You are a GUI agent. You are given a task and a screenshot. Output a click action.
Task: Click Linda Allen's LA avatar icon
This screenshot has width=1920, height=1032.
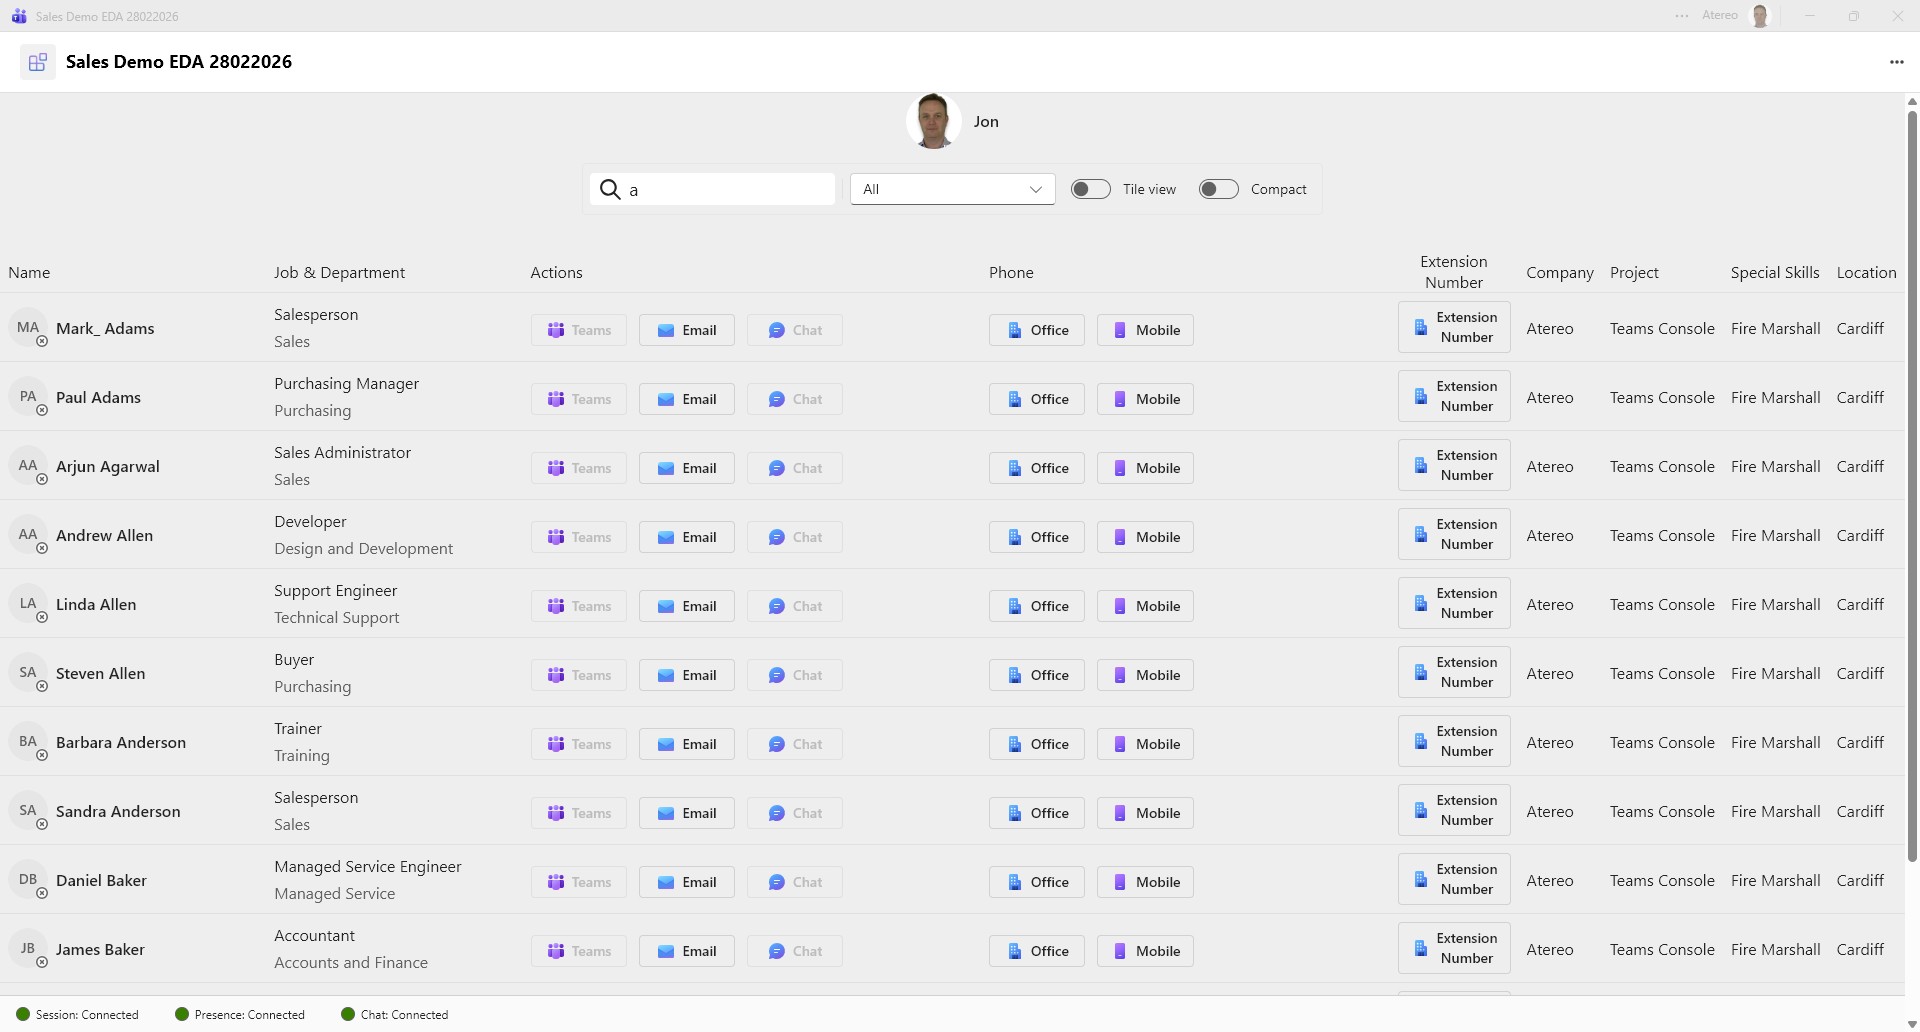[28, 604]
